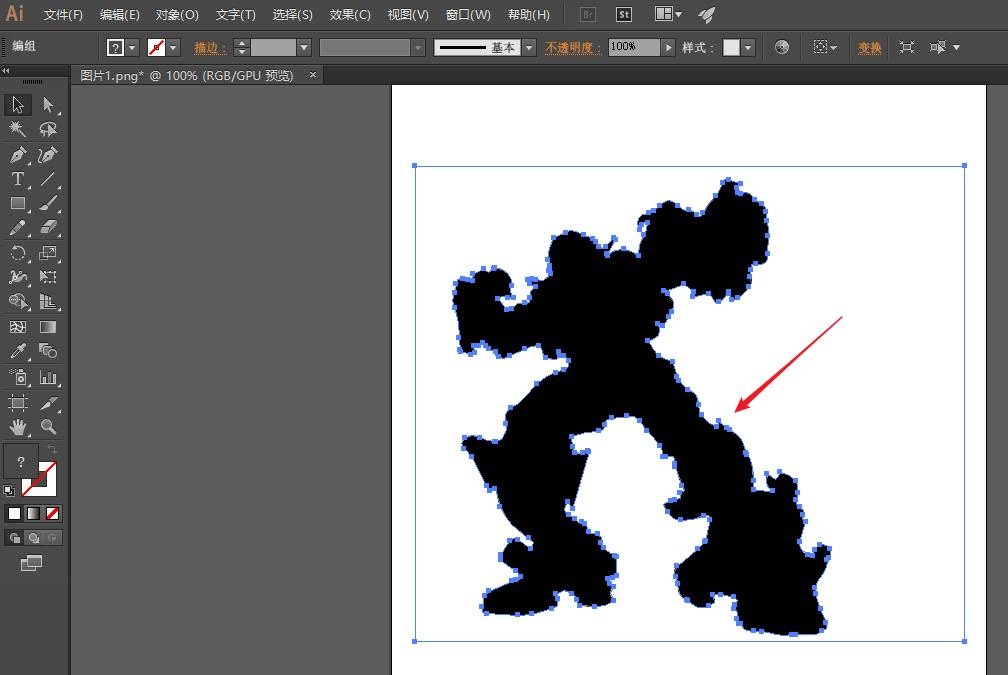Select the Curvature tool
Viewport: 1008px width, 675px height.
click(x=48, y=154)
